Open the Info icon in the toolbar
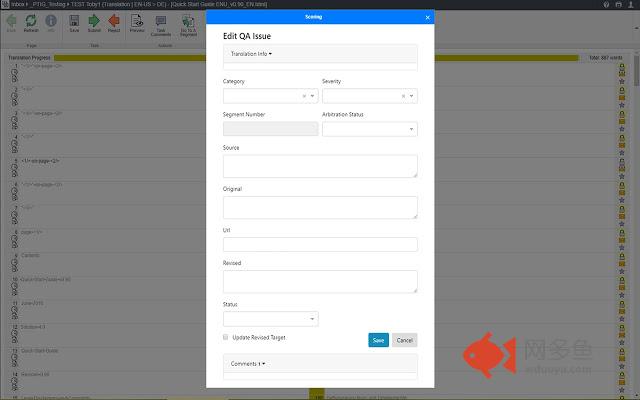 click(x=51, y=20)
